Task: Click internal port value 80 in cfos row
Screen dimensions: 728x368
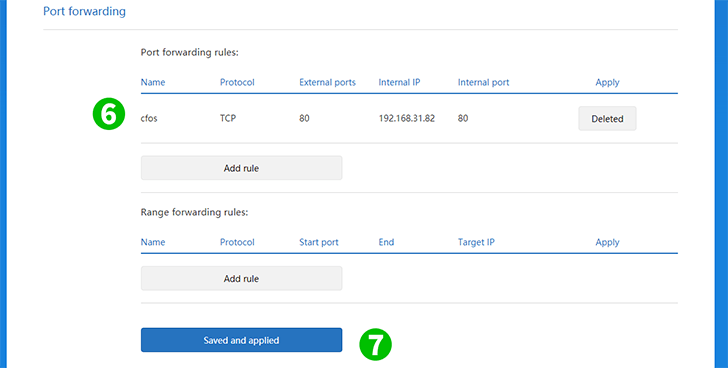Action: 463,118
